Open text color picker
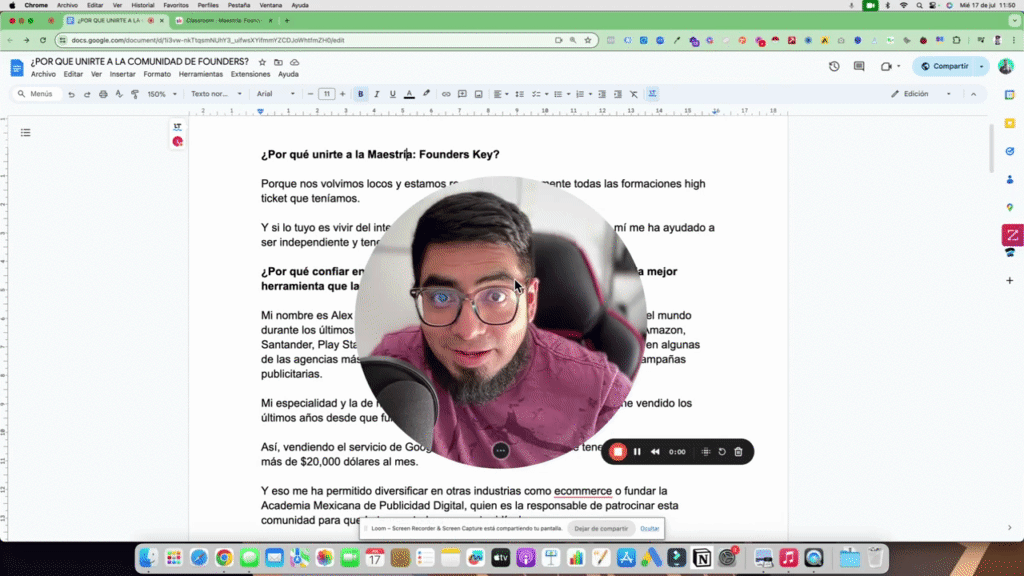The width and height of the screenshot is (1024, 576). pos(409,94)
